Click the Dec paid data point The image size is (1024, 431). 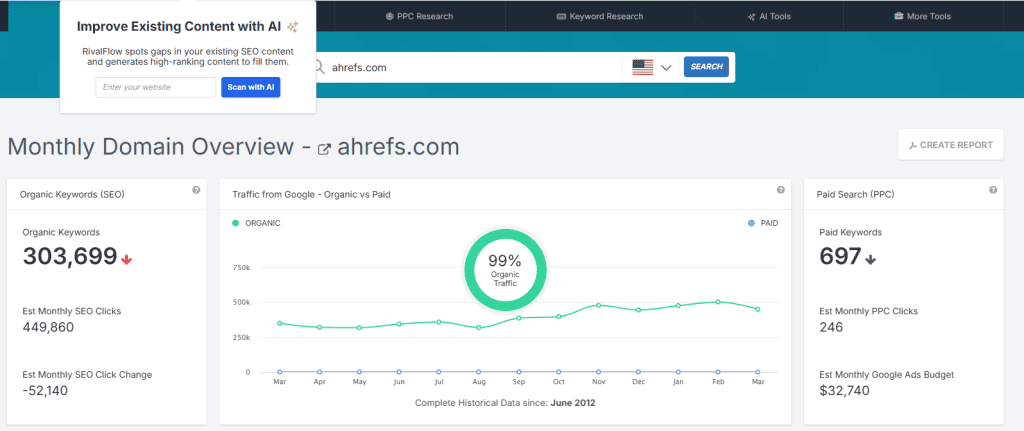pyautogui.click(x=638, y=372)
